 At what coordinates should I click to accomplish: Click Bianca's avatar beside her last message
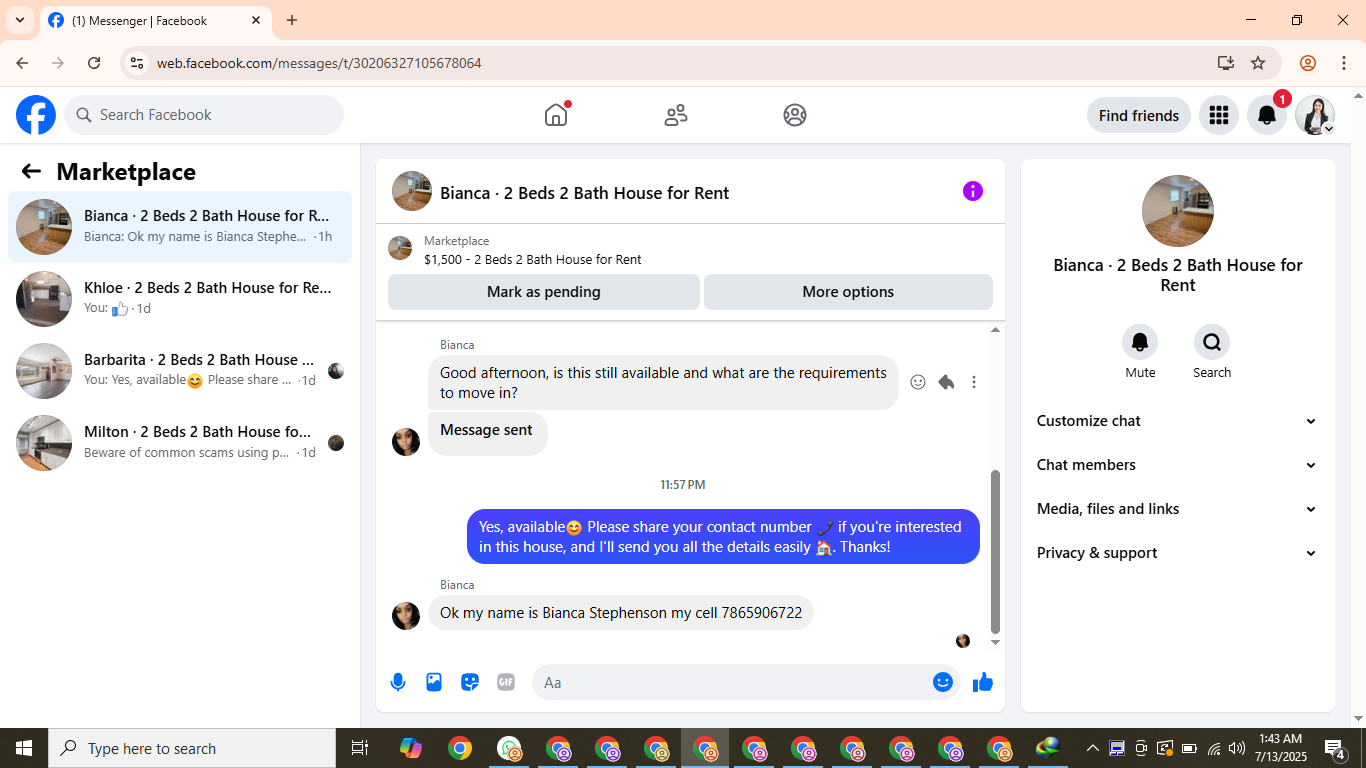pyautogui.click(x=406, y=616)
